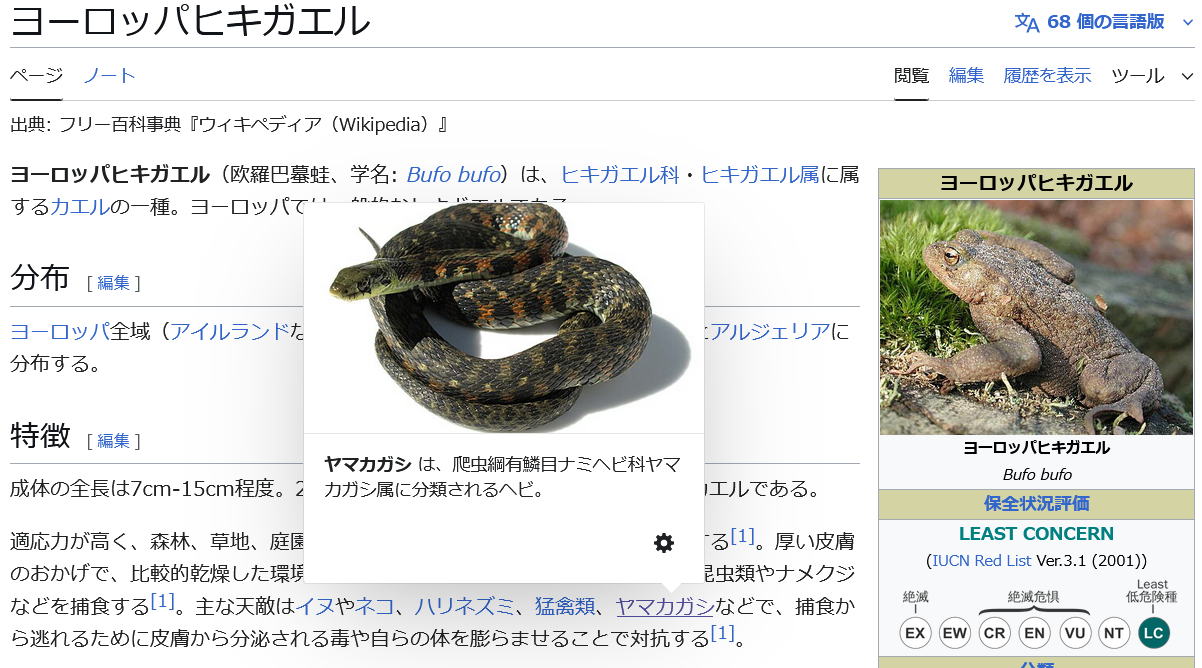Viewport: 1202px width, 668px height.
Task: Expand the ツール tools dropdown
Action: tap(1152, 76)
